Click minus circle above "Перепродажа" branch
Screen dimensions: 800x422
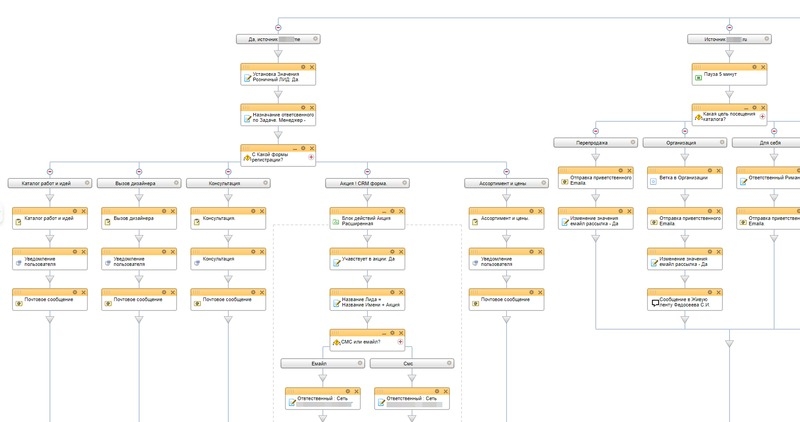pyautogui.click(x=596, y=131)
